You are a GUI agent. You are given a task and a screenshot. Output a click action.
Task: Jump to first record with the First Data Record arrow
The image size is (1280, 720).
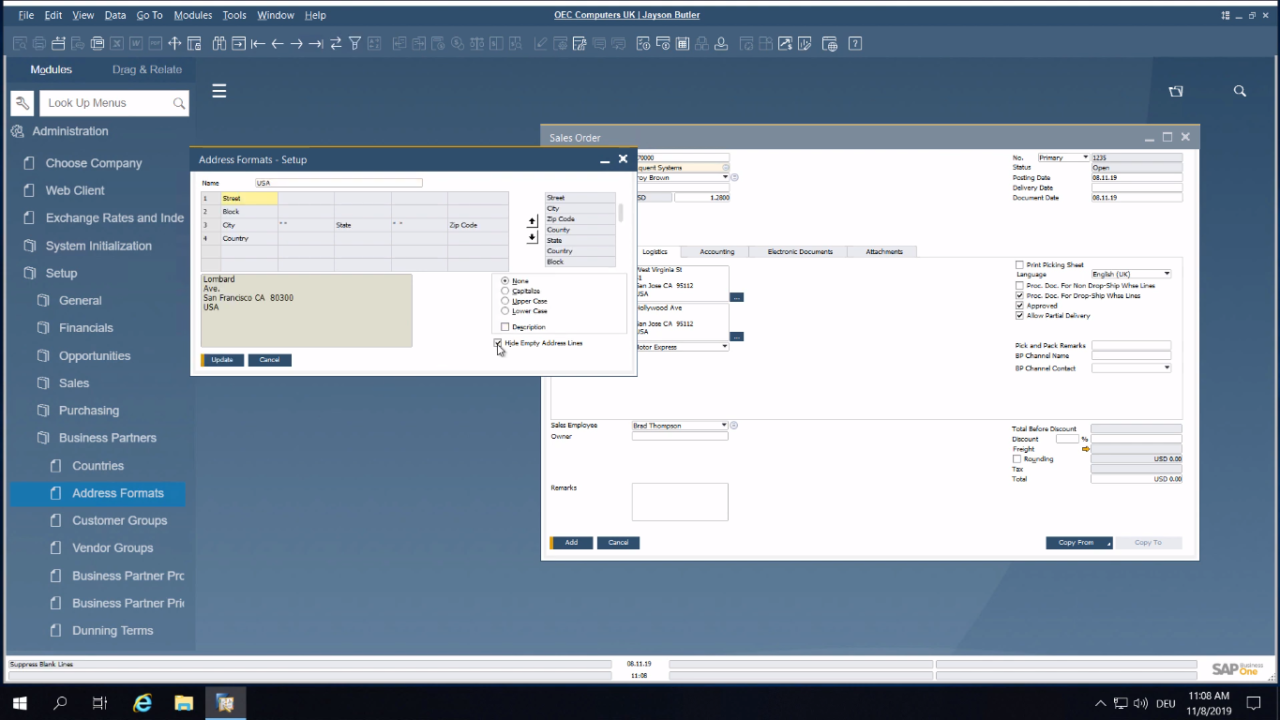coord(257,43)
